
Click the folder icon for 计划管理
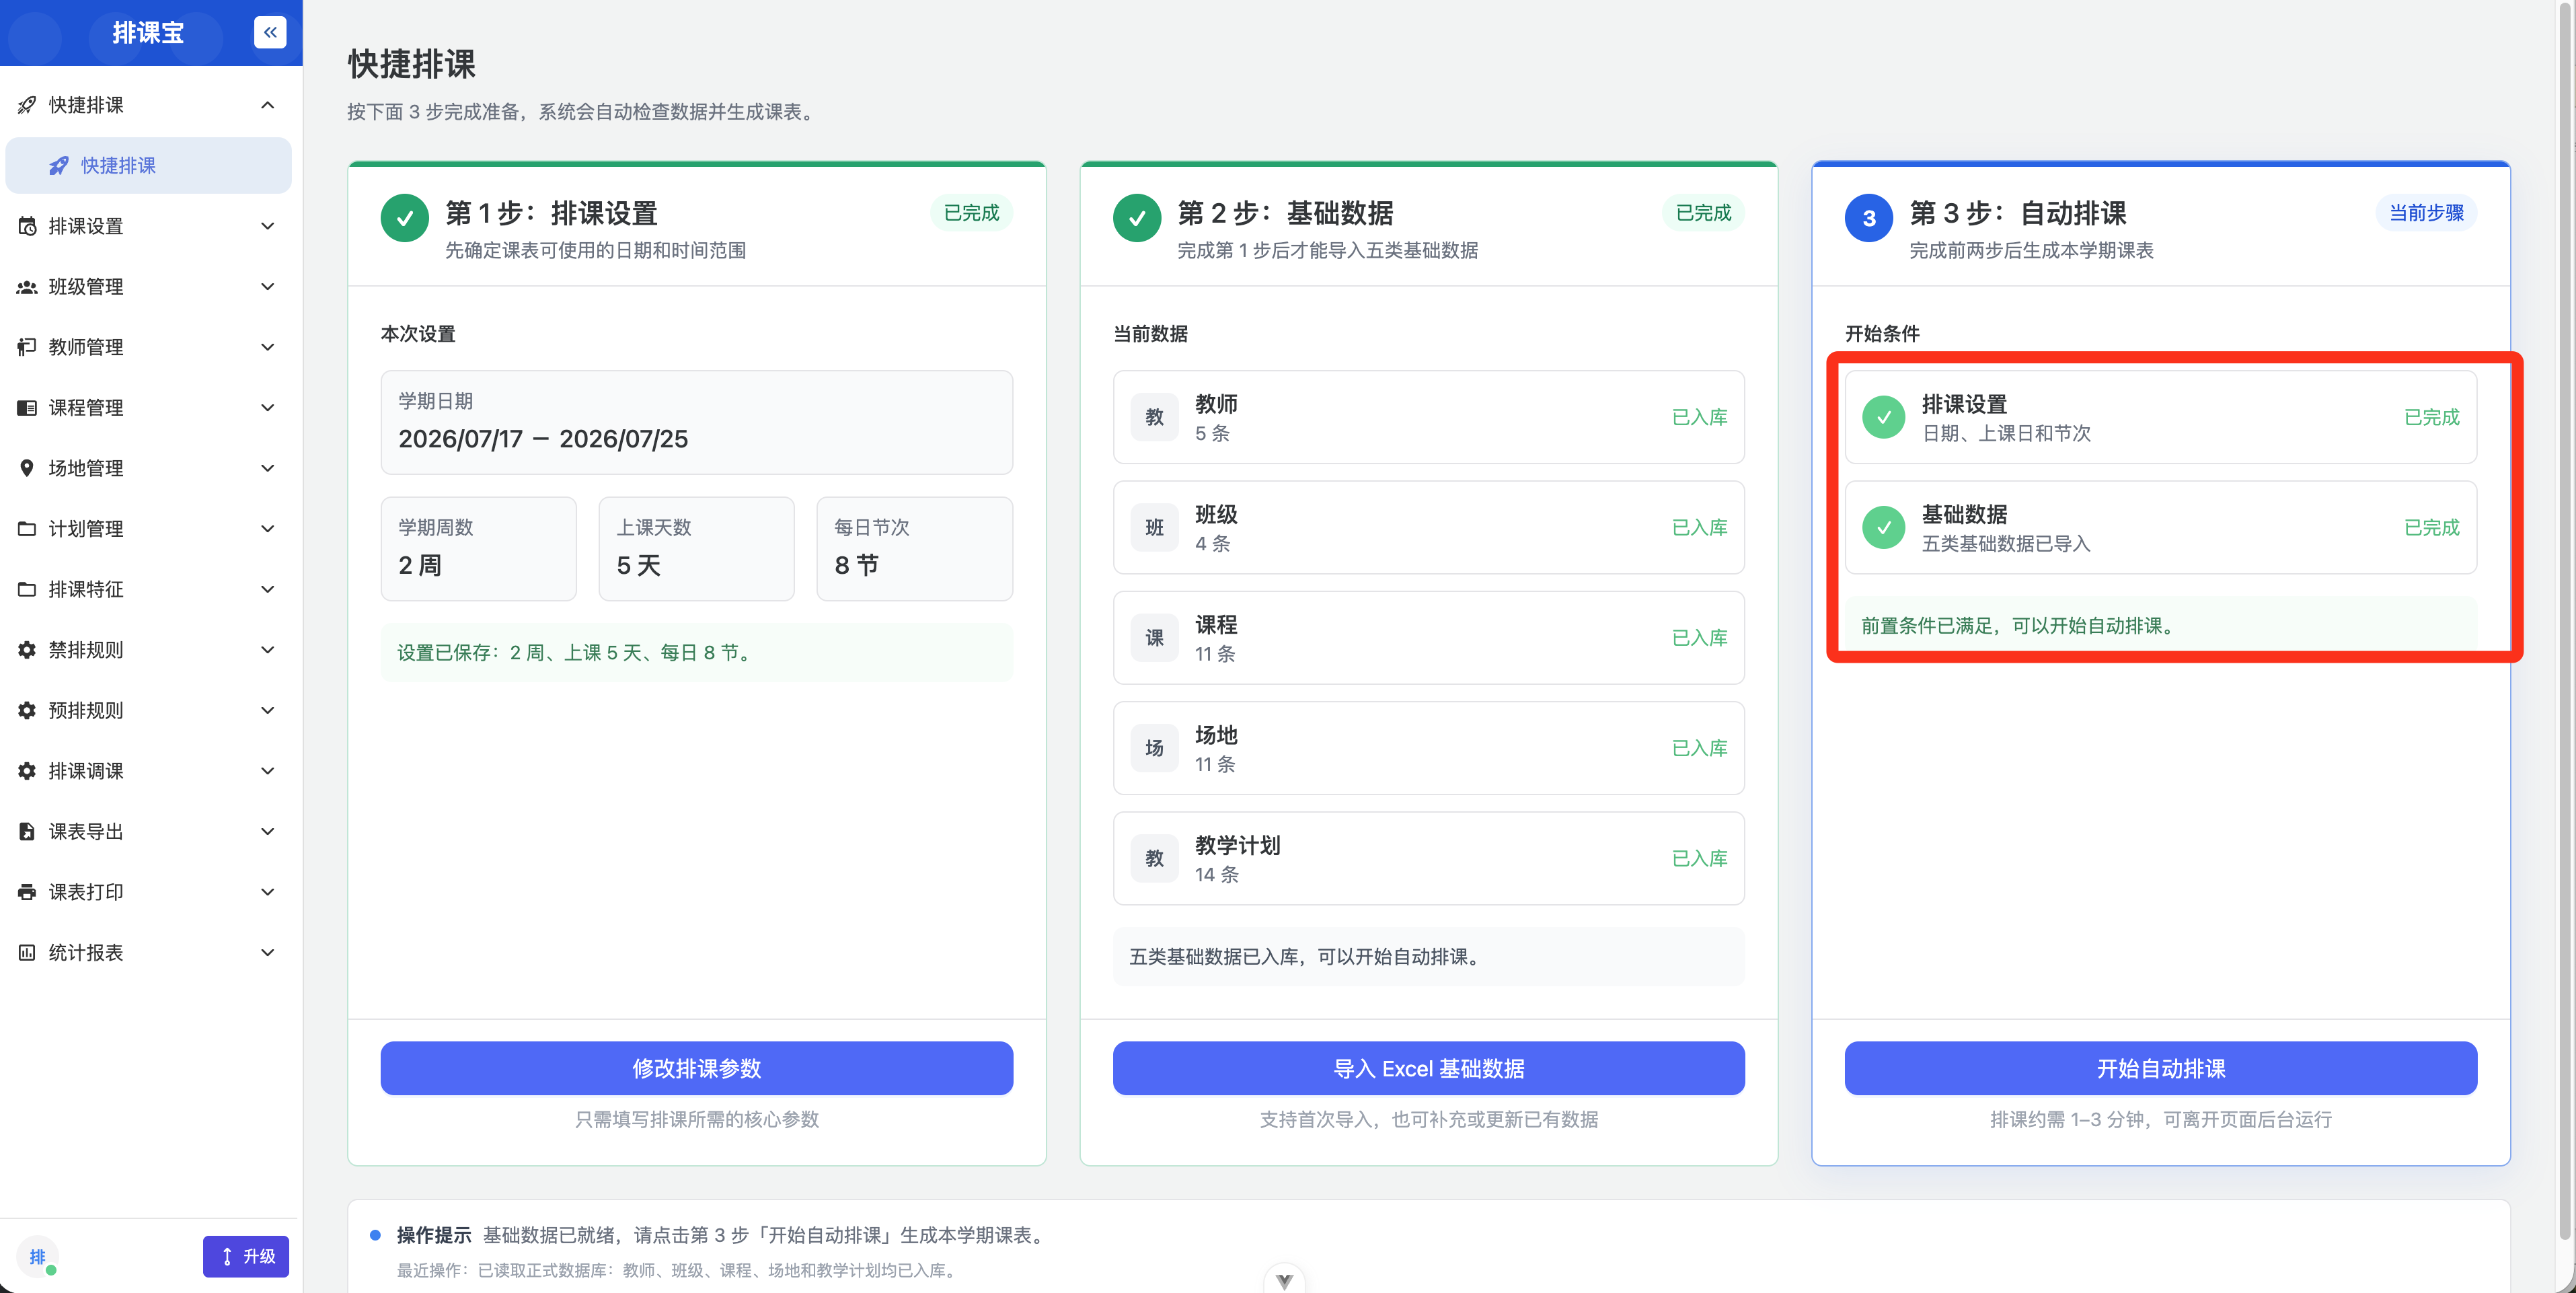[x=27, y=529]
